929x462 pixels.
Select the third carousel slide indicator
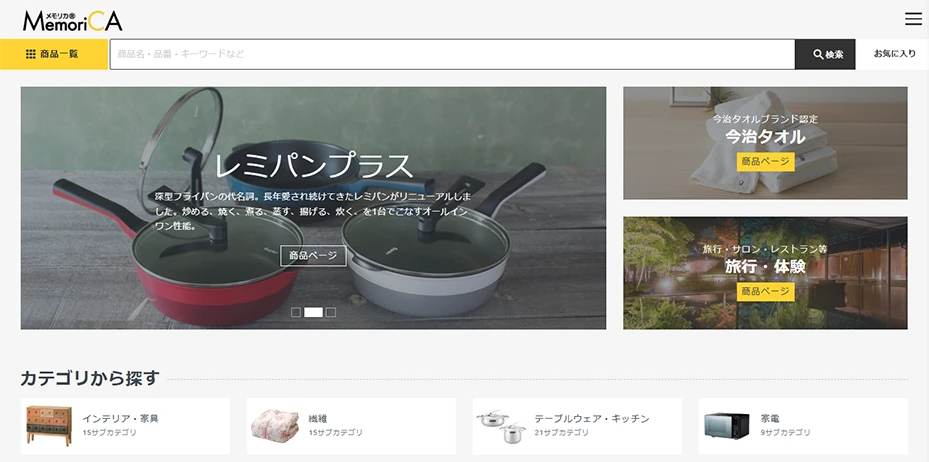pyautogui.click(x=331, y=312)
